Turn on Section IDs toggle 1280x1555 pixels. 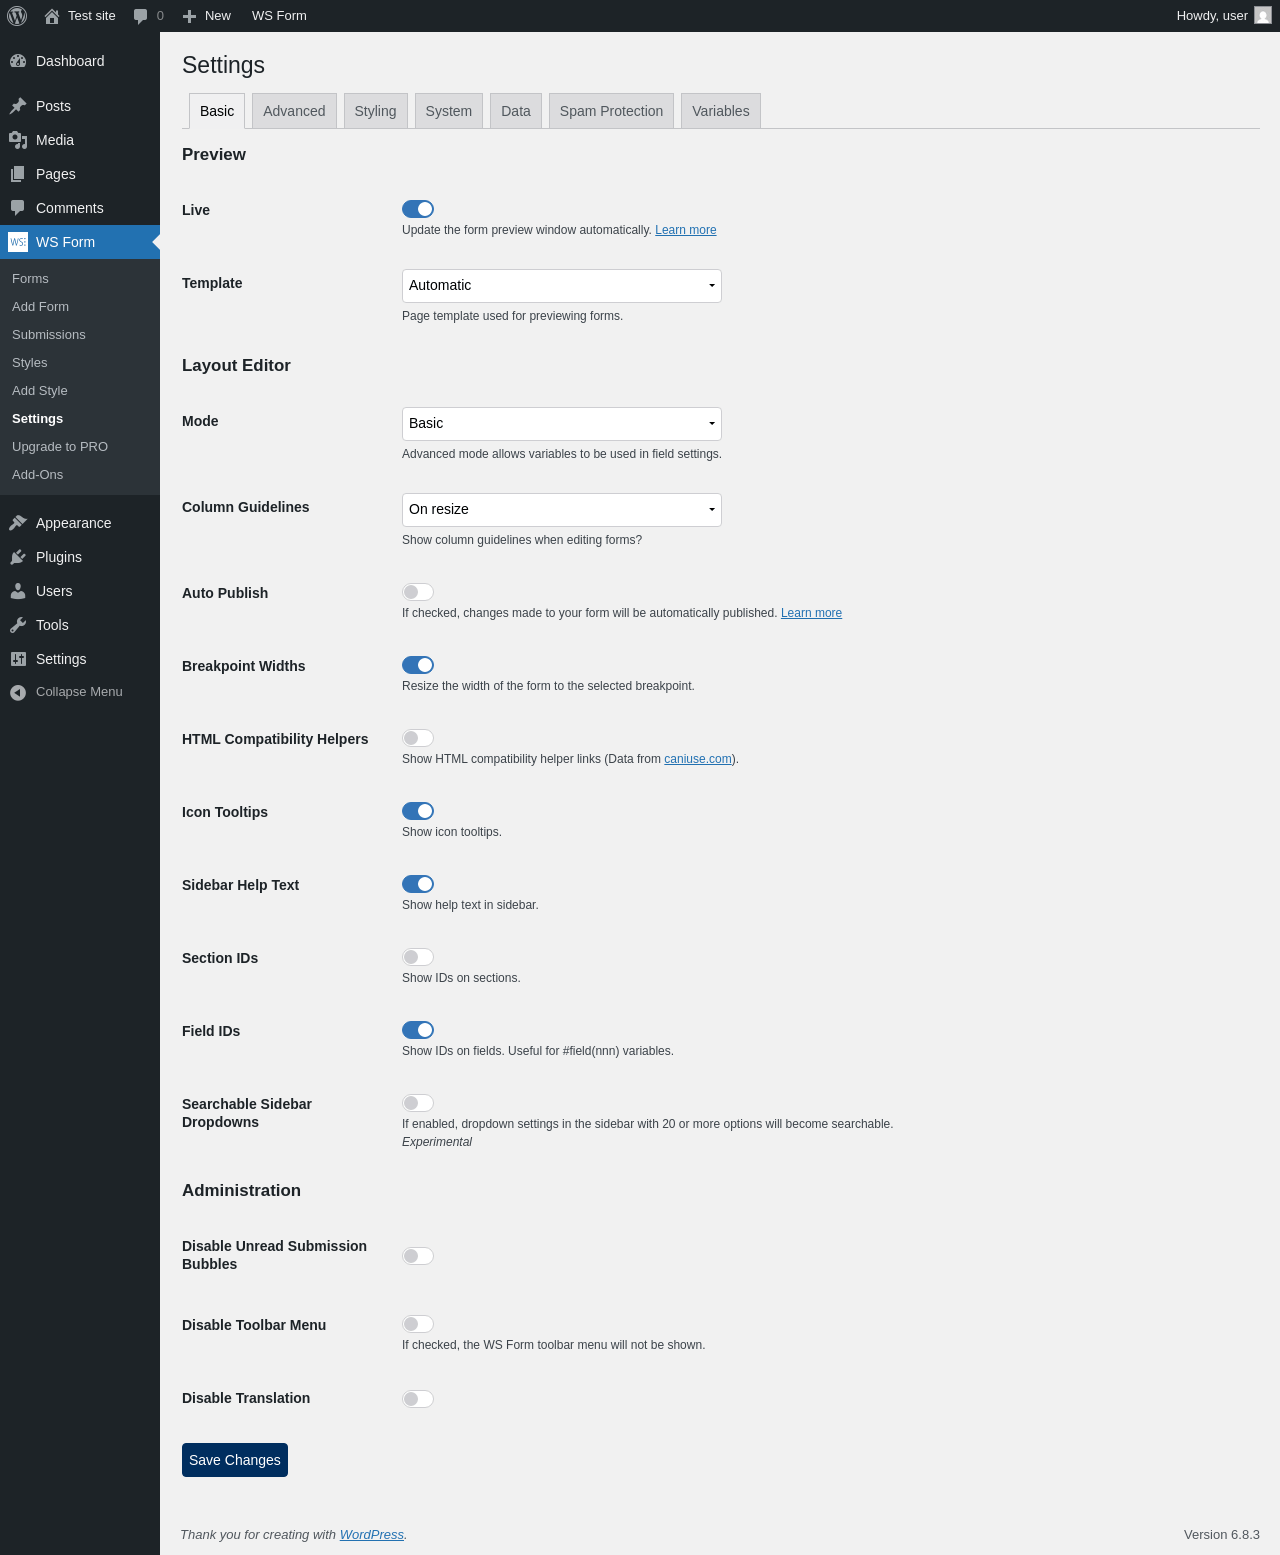click(418, 957)
